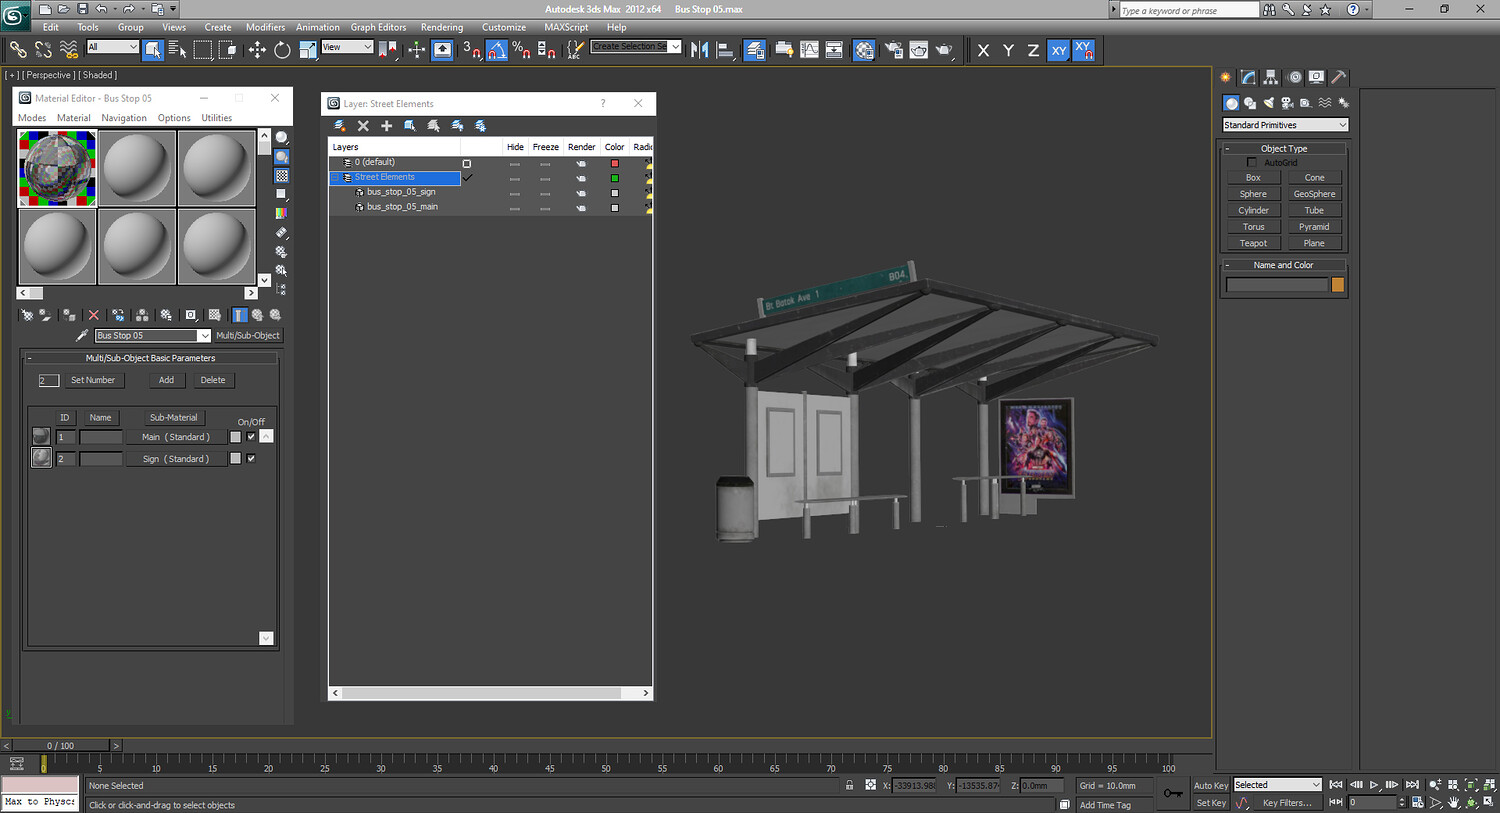The width and height of the screenshot is (1500, 813).
Task: Toggle Hide for bus_stop_05_sign layer row
Action: click(515, 193)
